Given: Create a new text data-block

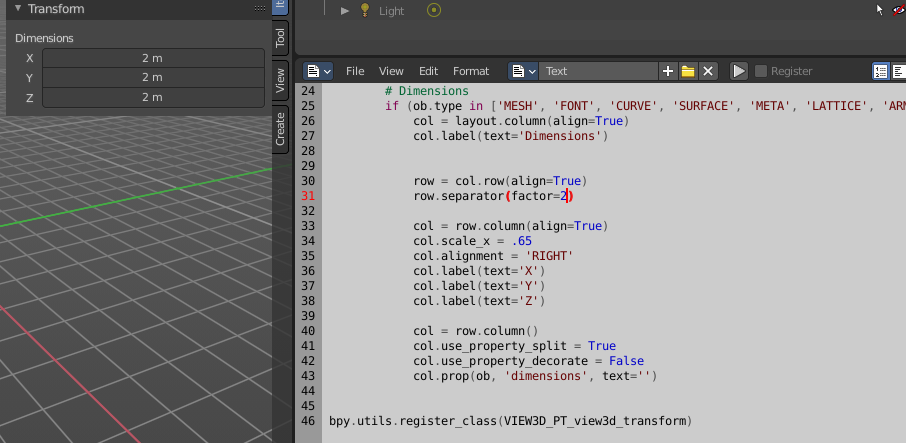Looking at the screenshot, I should coord(668,71).
